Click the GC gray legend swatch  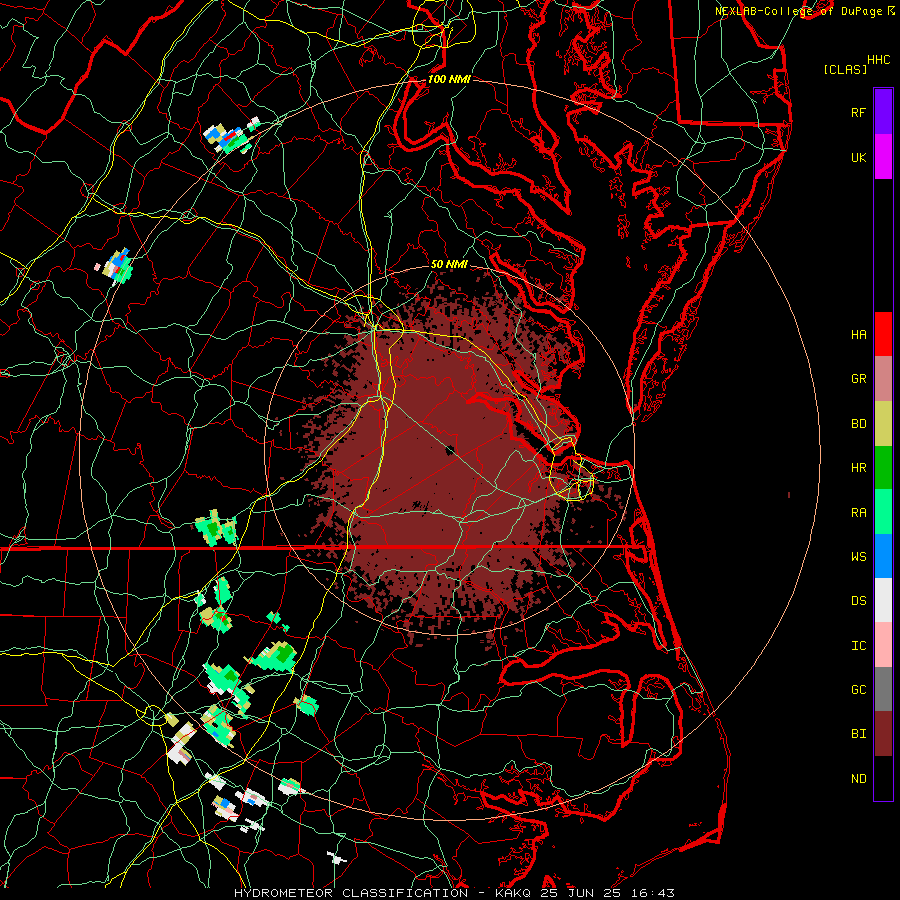tap(883, 689)
